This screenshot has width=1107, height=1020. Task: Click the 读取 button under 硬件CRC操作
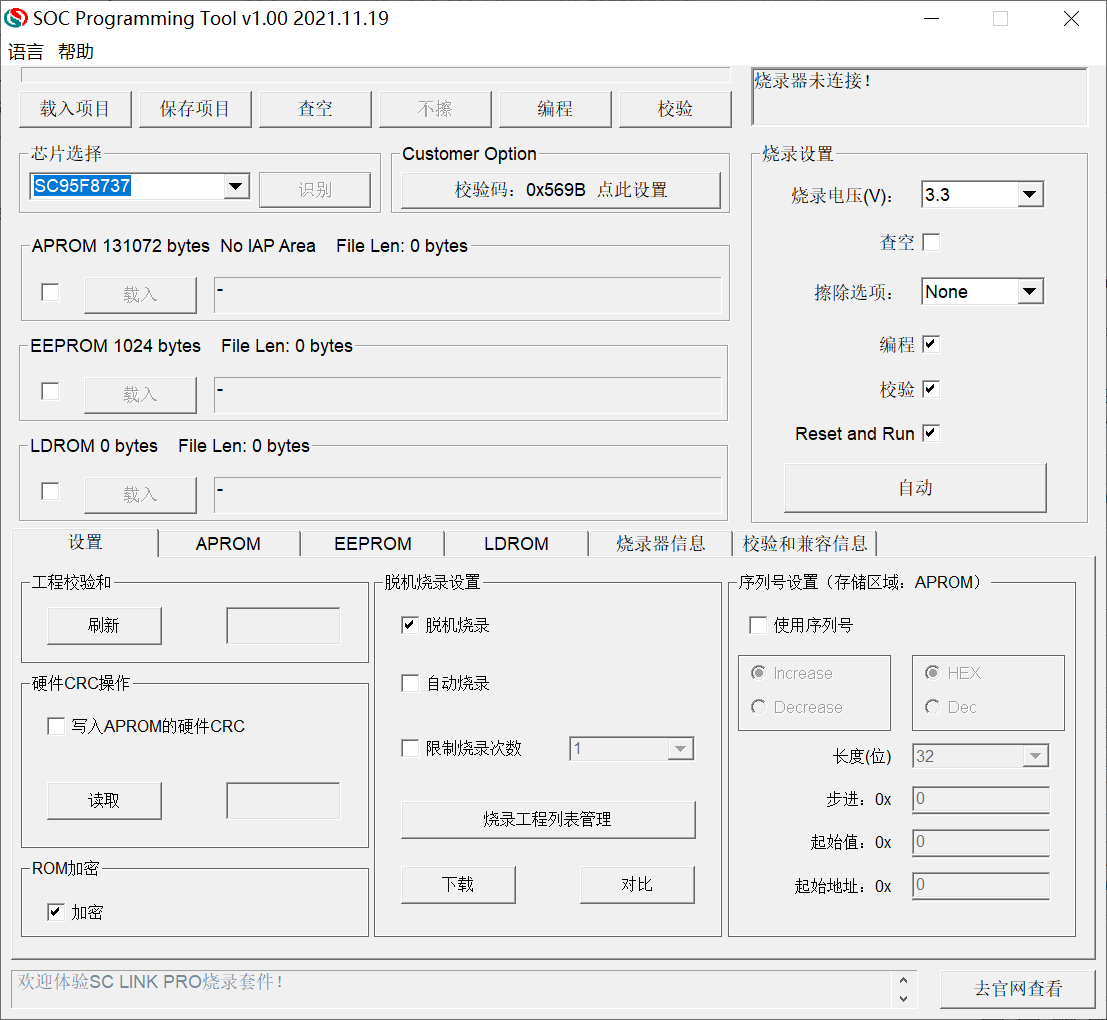pyautogui.click(x=104, y=800)
